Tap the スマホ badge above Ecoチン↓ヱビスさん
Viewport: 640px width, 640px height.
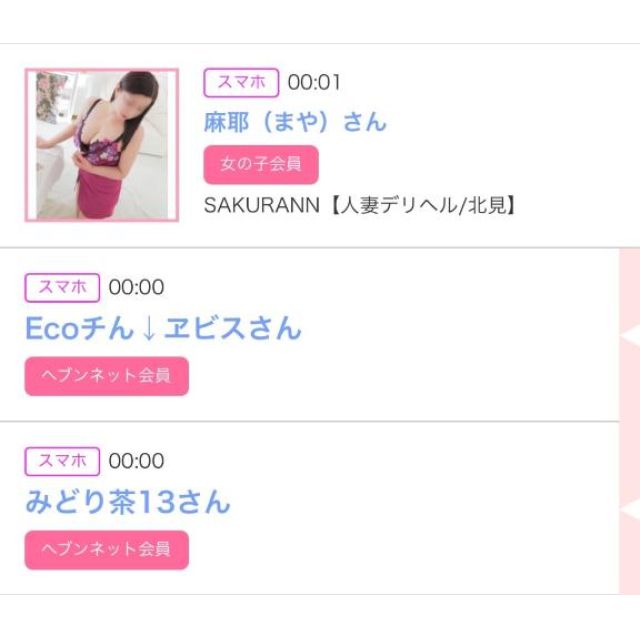[62, 287]
